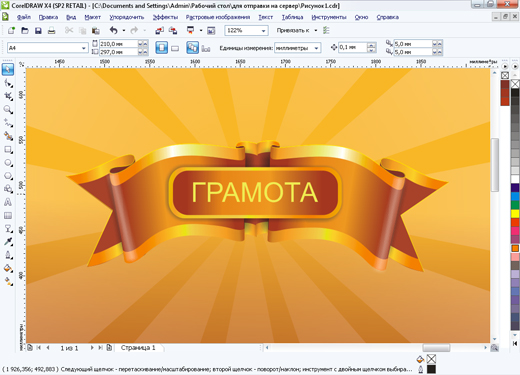
Task: Create a new document
Action: pyautogui.click(x=11, y=30)
